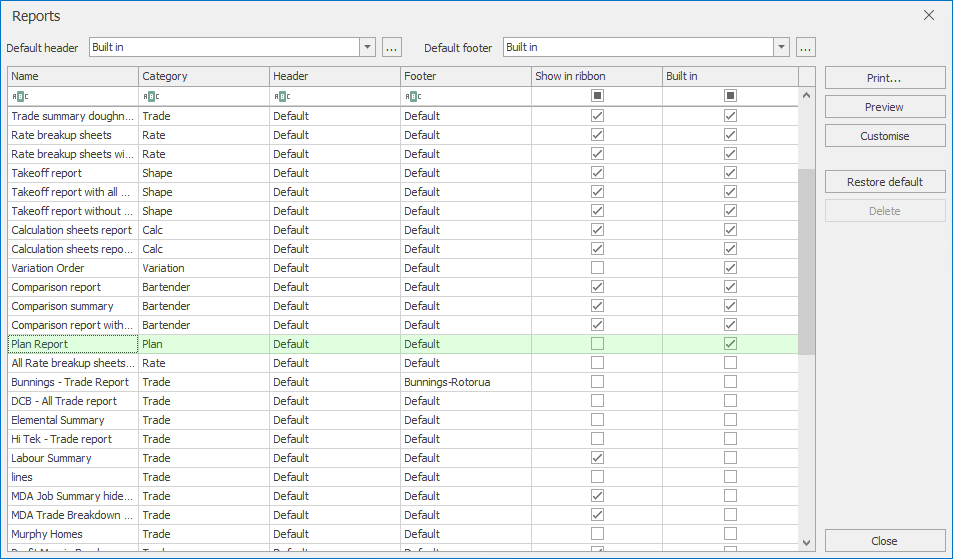953x559 pixels.
Task: Click the Header column filter icon
Action: (x=281, y=96)
